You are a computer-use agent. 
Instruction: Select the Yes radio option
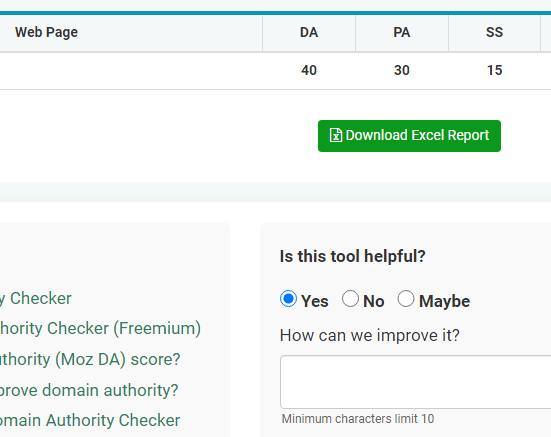tap(288, 299)
